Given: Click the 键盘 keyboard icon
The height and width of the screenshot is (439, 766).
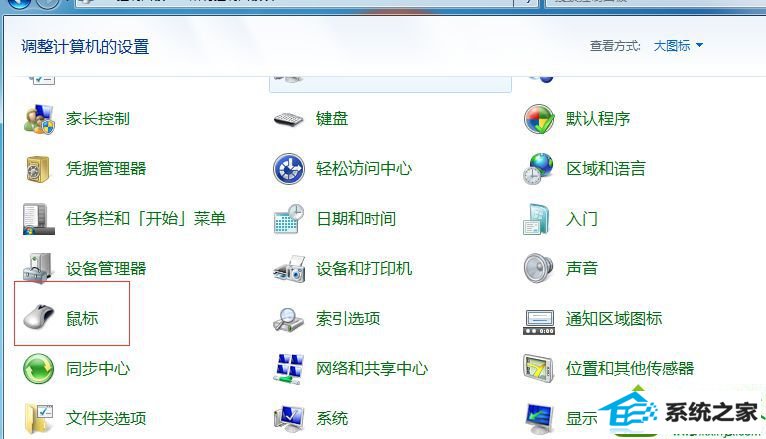Looking at the screenshot, I should (x=289, y=119).
